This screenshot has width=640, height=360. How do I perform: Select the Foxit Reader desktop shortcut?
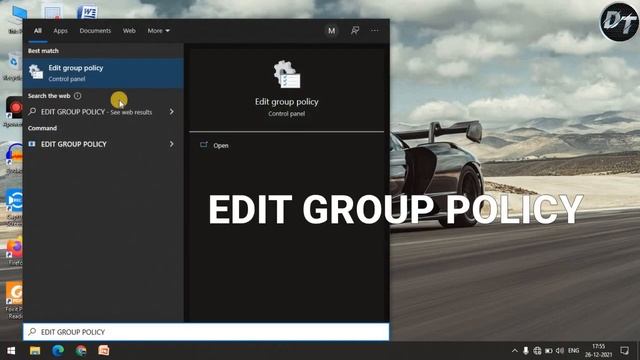pyautogui.click(x=15, y=300)
